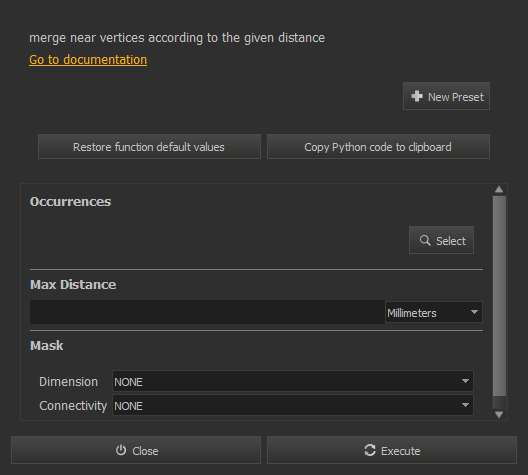Click the scrollbar track below the thumb
This screenshot has height=475, width=528.
499,403
